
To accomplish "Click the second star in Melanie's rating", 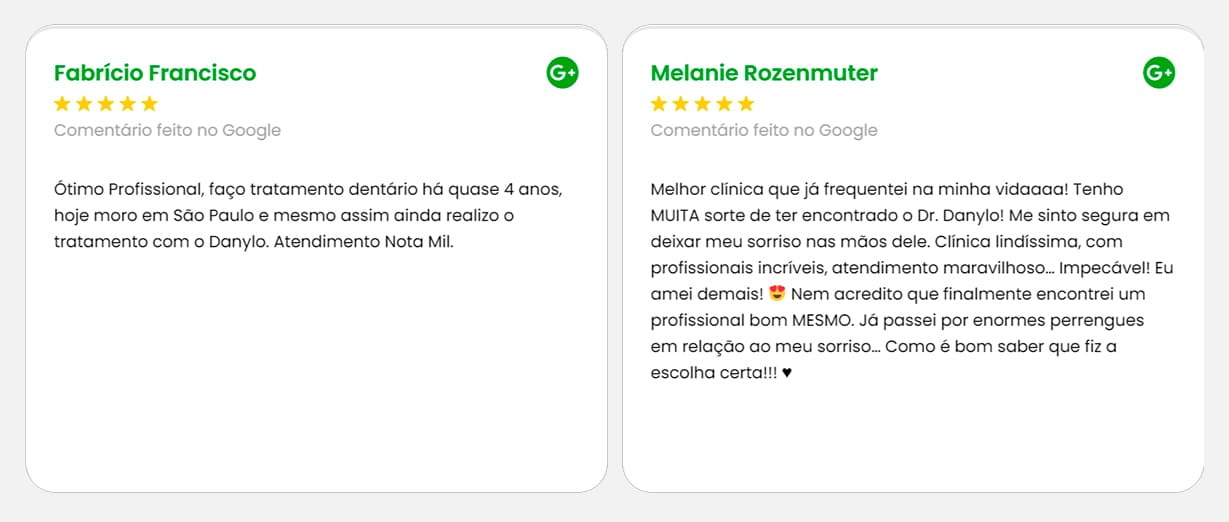I will pyautogui.click(x=681, y=104).
